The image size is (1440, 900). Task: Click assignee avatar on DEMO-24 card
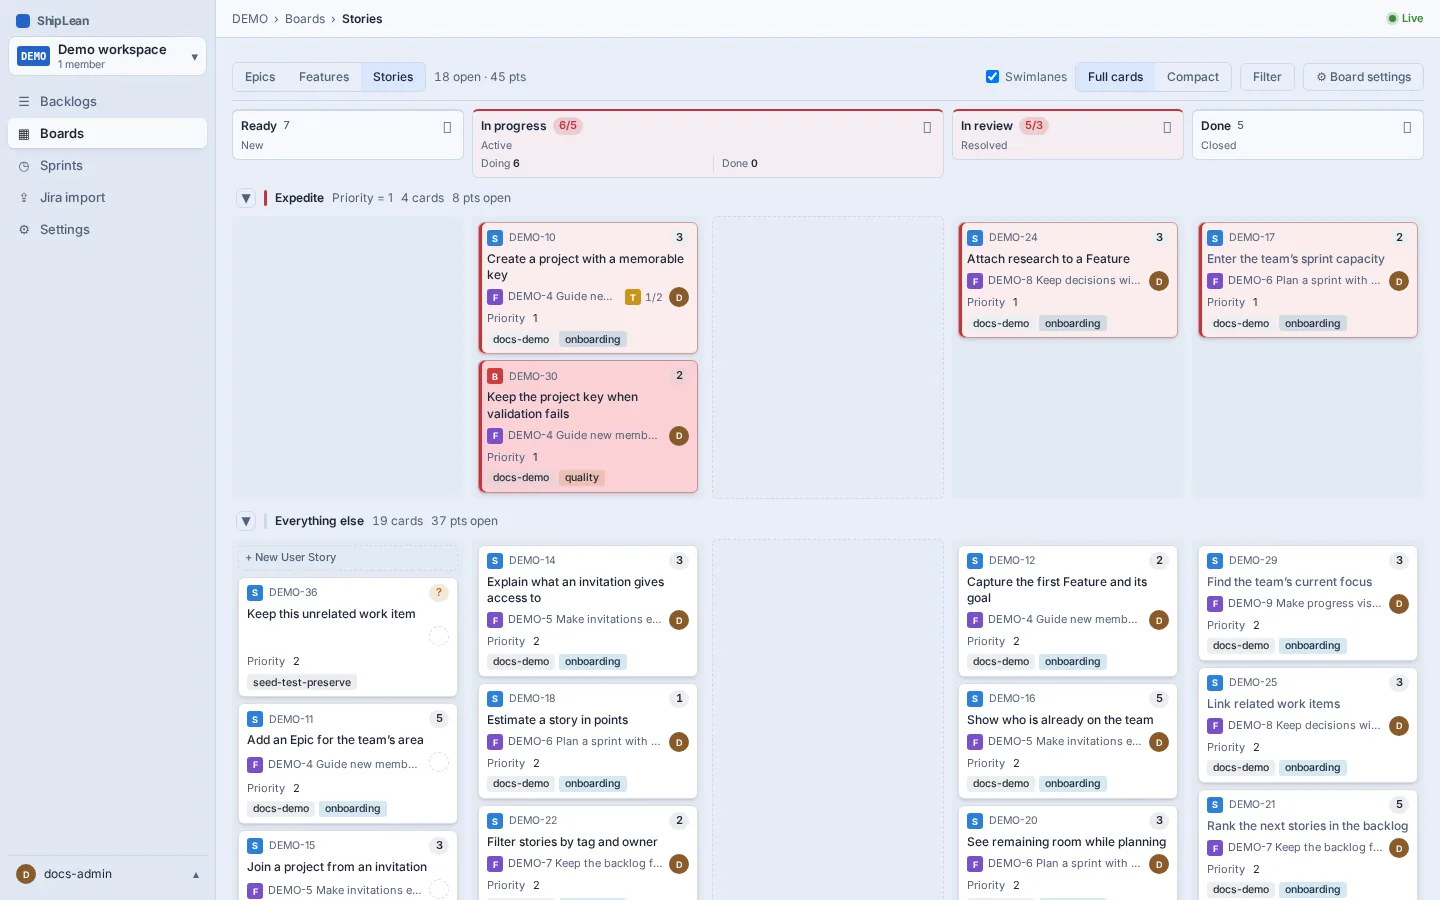pyautogui.click(x=1159, y=281)
